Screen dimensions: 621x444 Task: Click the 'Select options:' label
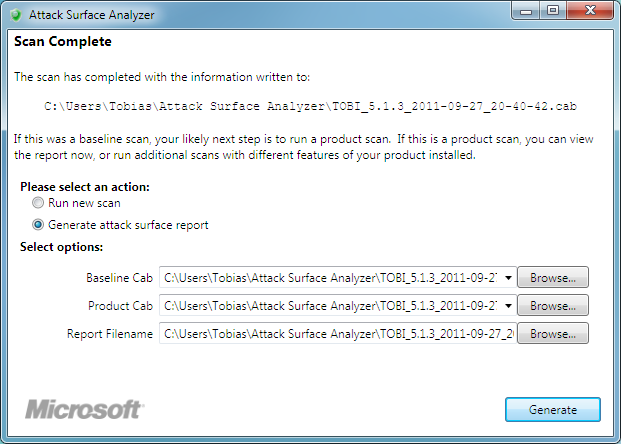(61, 247)
